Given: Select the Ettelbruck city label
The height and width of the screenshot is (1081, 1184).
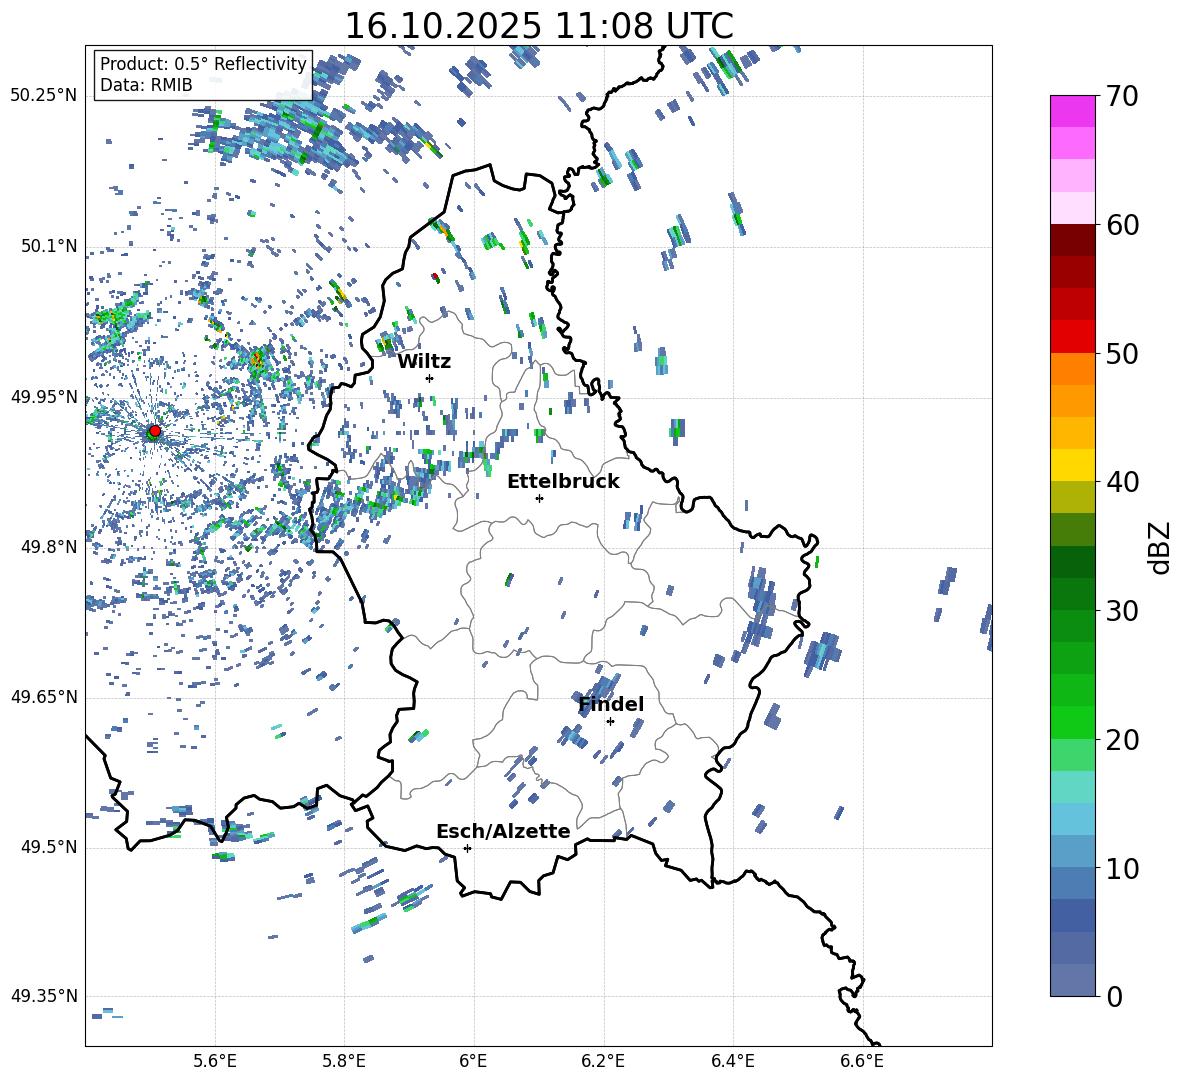Looking at the screenshot, I should (x=563, y=481).
